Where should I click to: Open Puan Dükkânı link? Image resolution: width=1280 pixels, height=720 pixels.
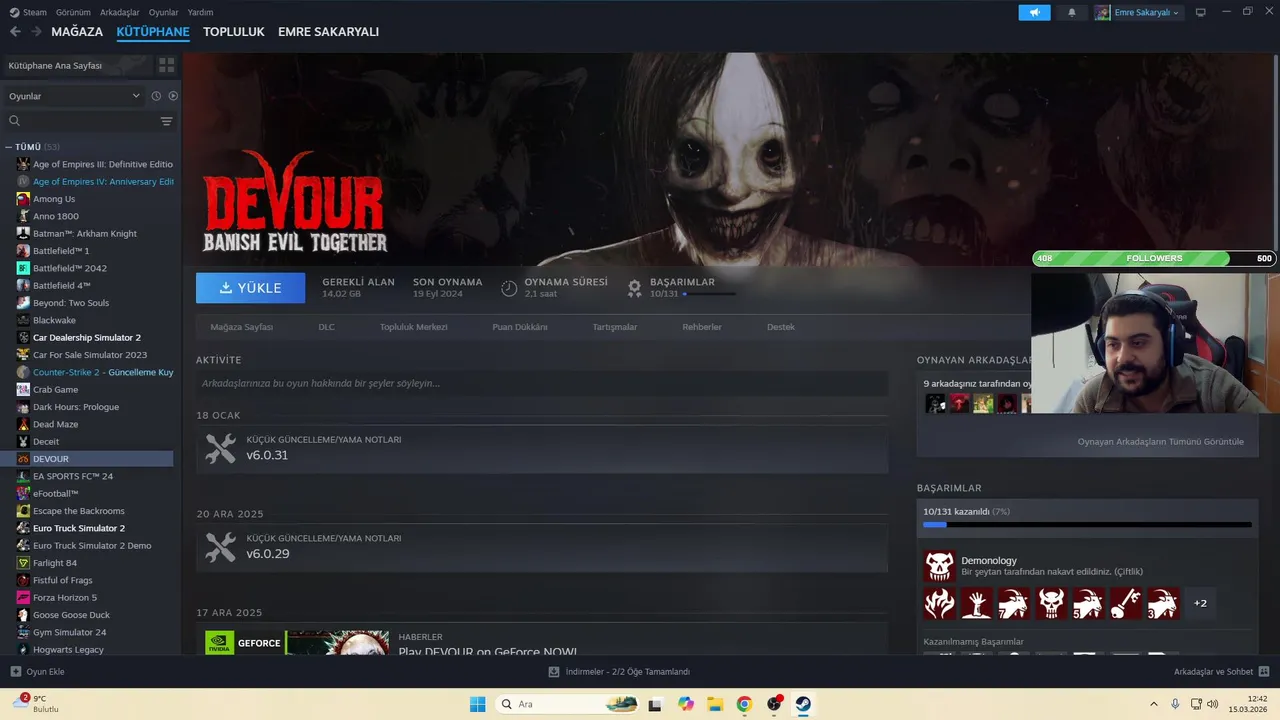click(520, 327)
